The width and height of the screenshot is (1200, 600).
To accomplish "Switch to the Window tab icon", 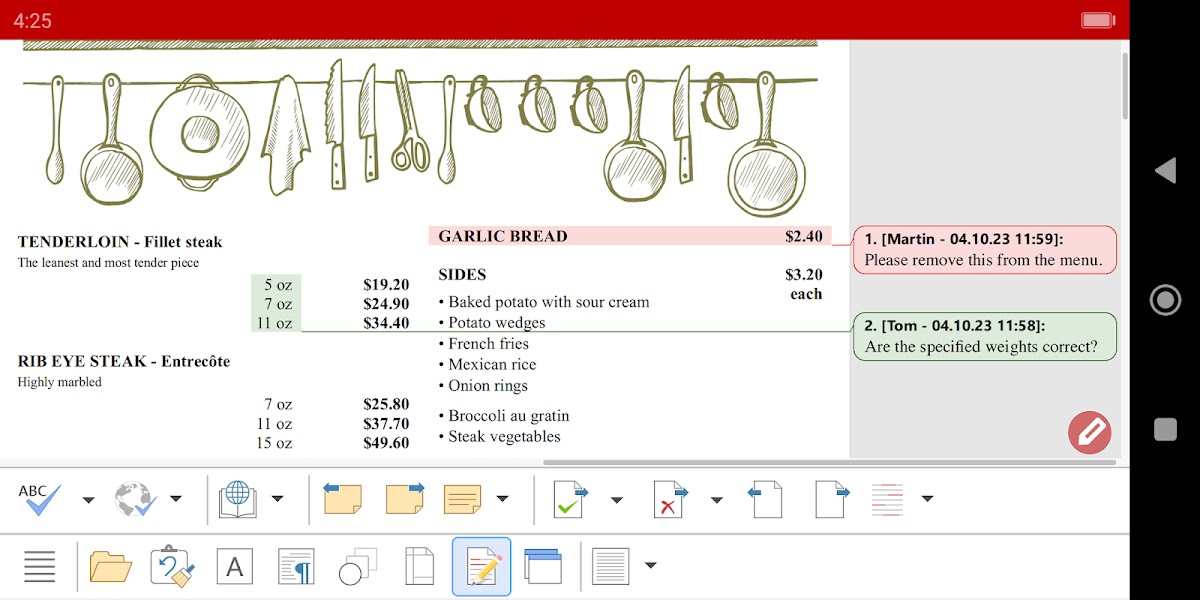I will click(543, 566).
